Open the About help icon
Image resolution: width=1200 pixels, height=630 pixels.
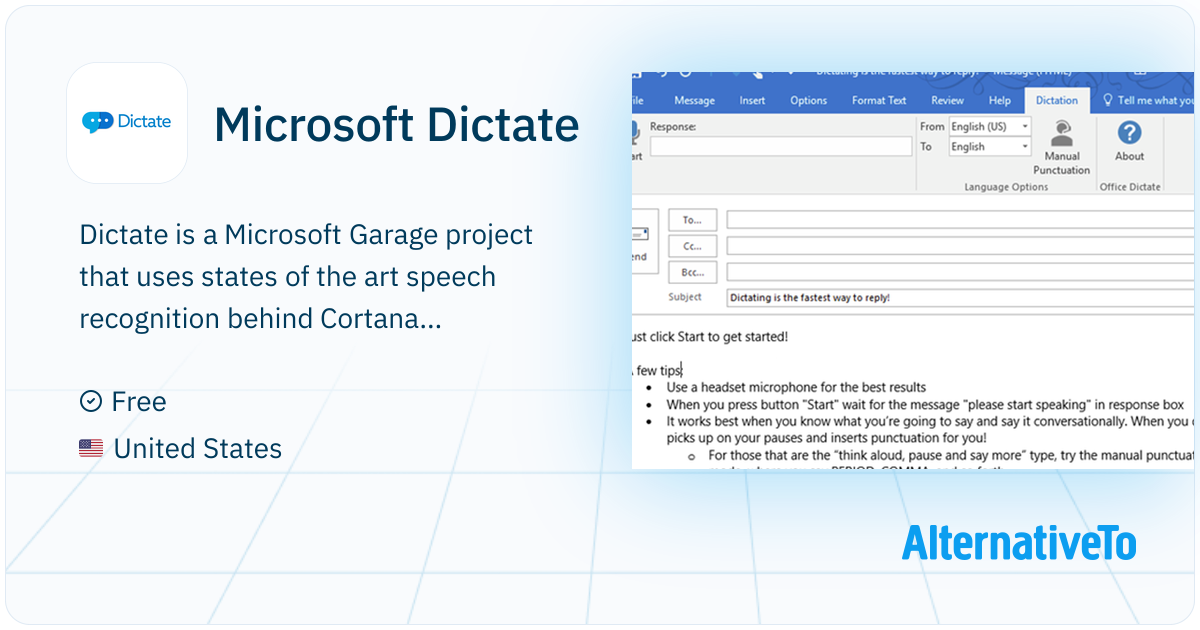pos(1129,133)
